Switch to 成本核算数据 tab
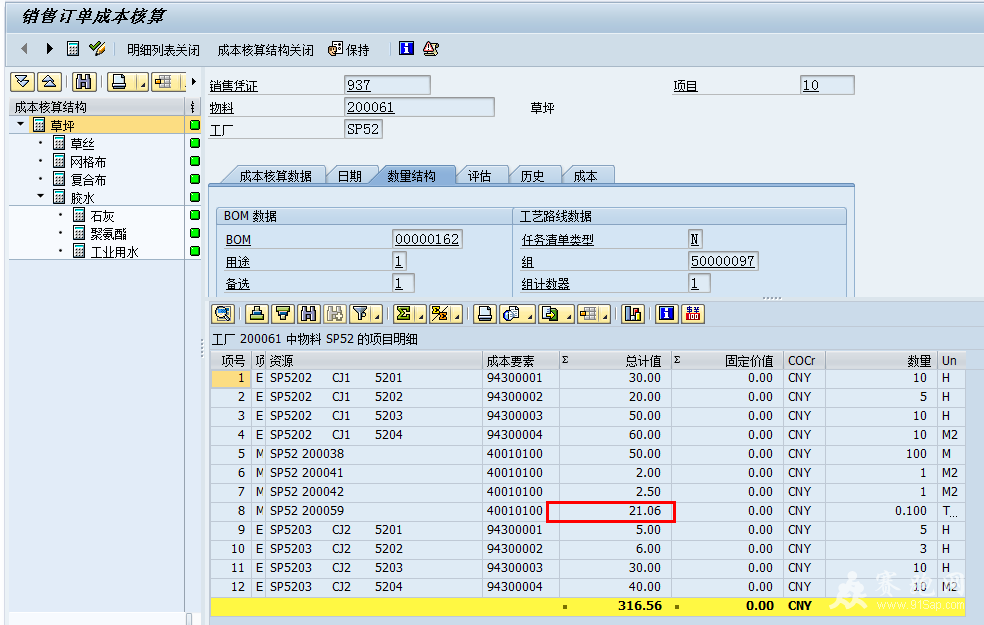The image size is (984, 625). tap(275, 176)
